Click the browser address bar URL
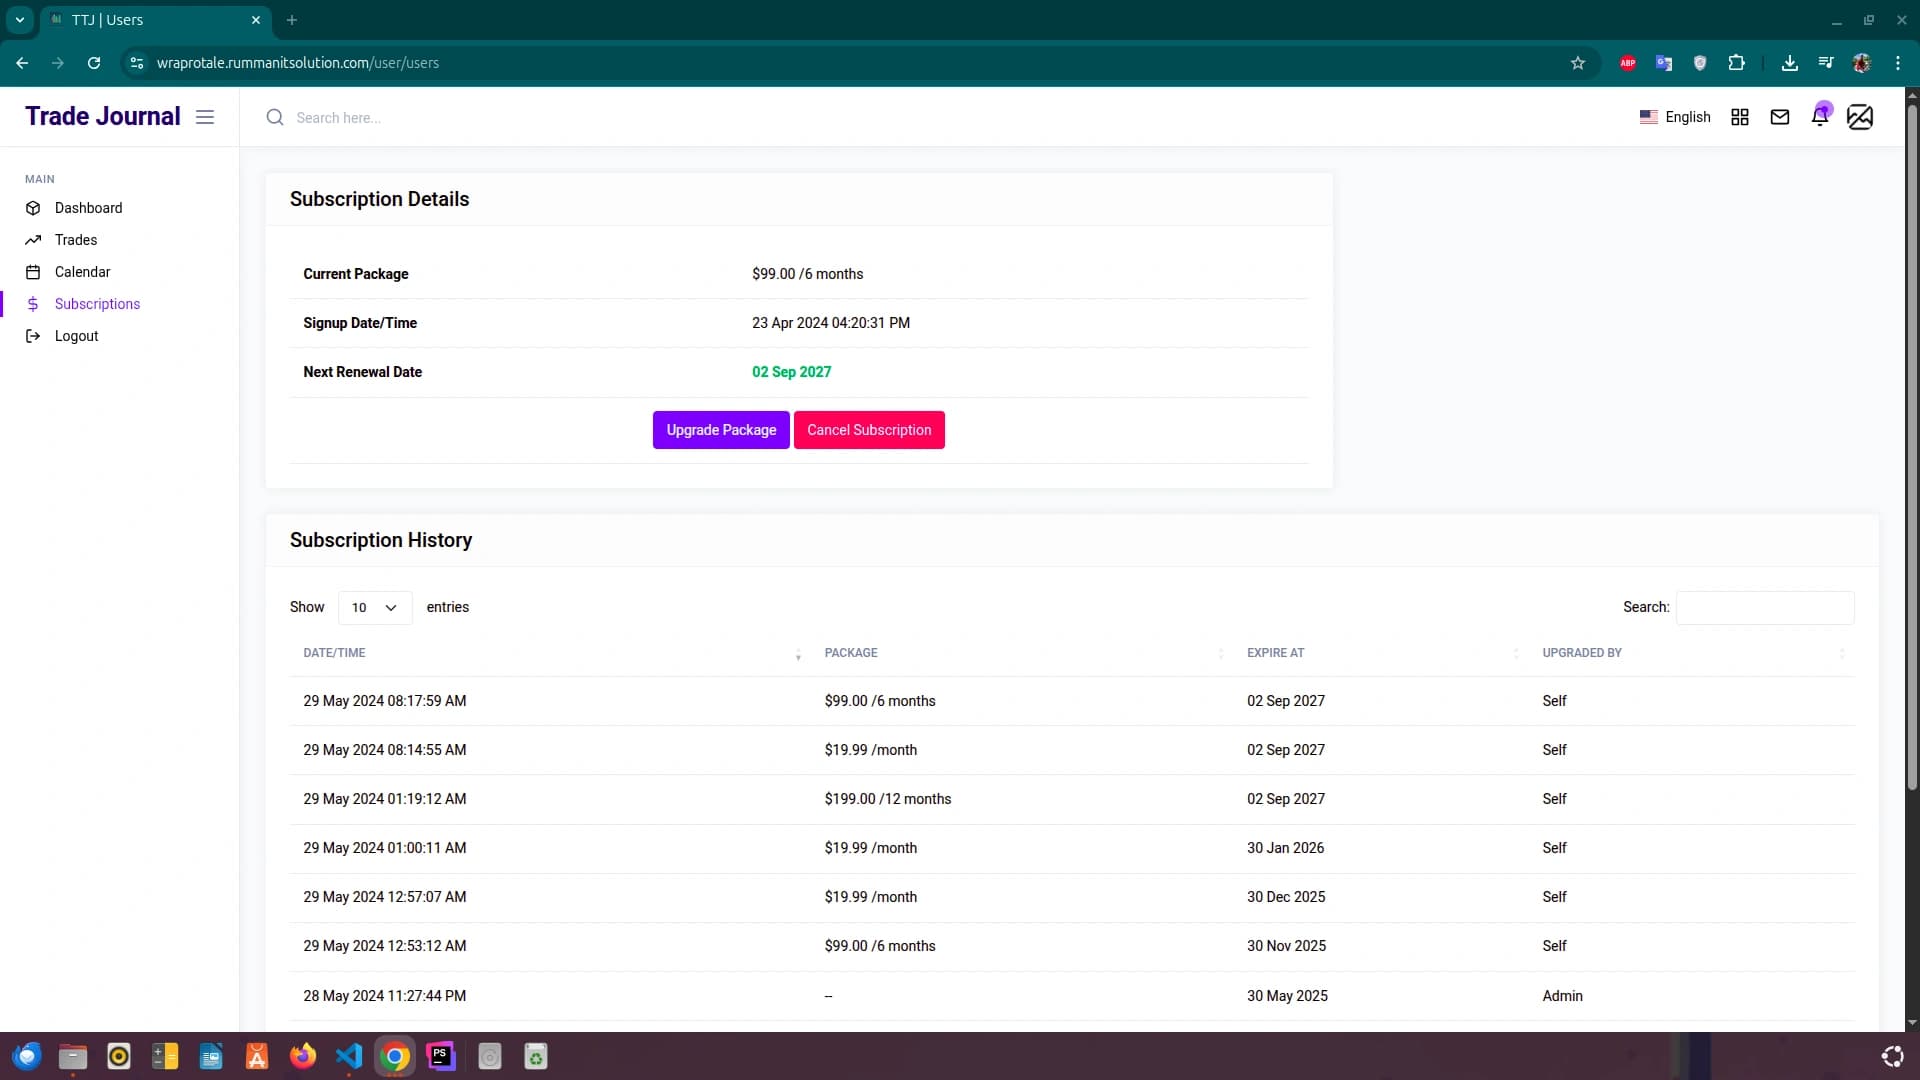Image resolution: width=1920 pixels, height=1080 pixels. [x=298, y=63]
